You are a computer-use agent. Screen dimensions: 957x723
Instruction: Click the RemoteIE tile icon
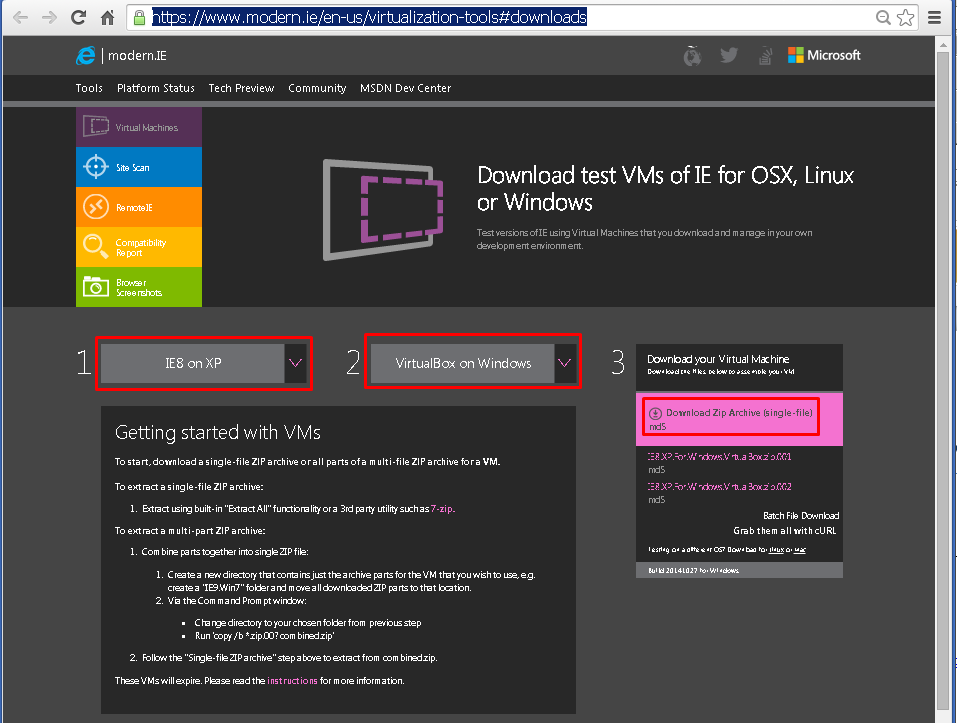point(96,207)
